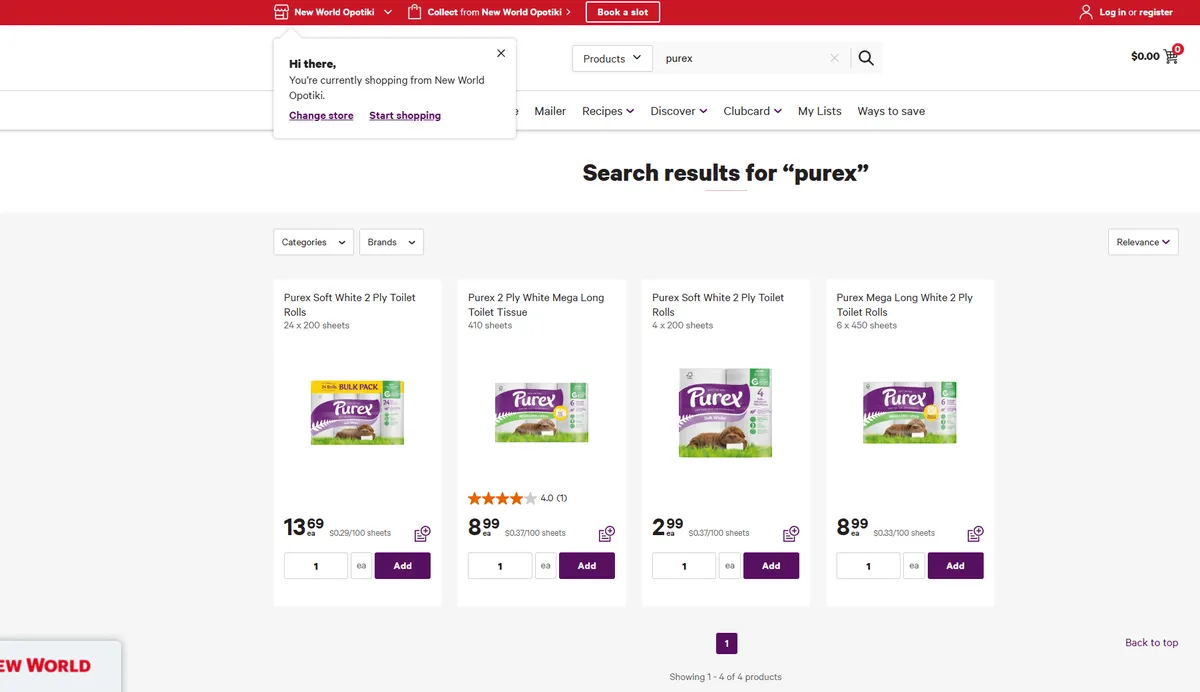This screenshot has height=692, width=1200.
Task: Add the 410 sheets Mega Long Tissue to cart
Action: tap(587, 566)
